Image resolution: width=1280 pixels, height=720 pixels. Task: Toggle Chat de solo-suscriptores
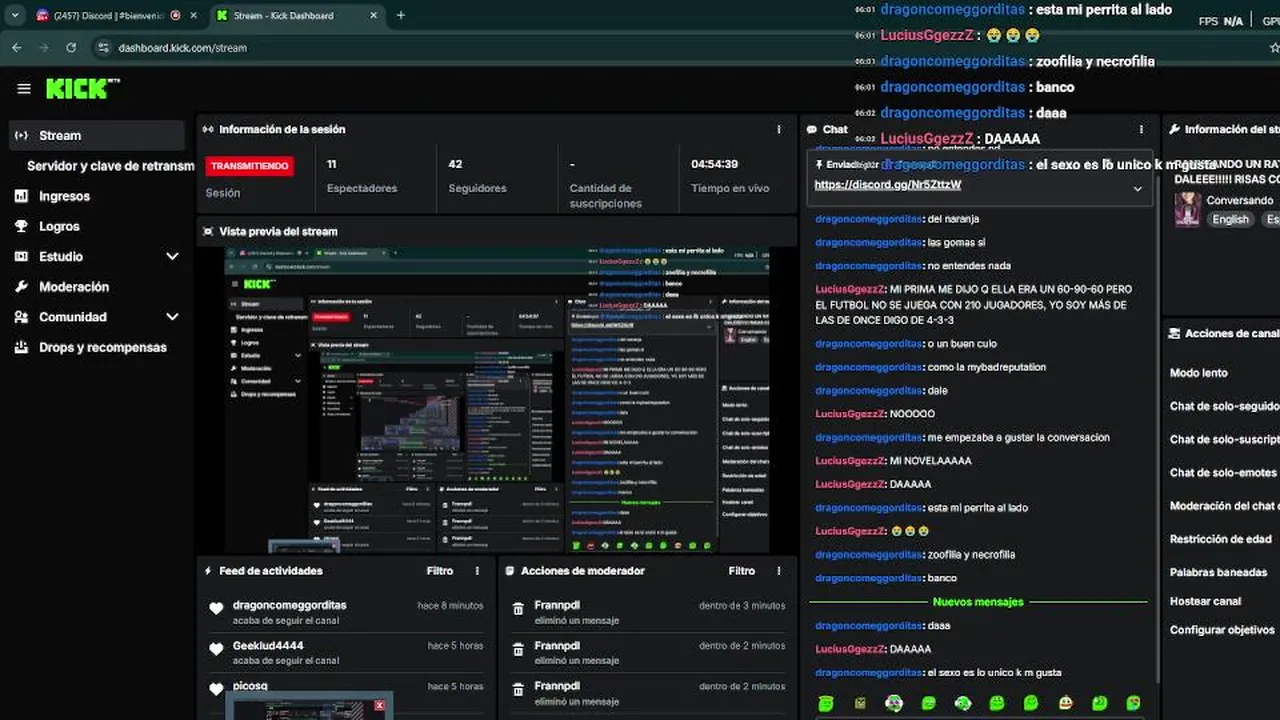[x=1225, y=439]
